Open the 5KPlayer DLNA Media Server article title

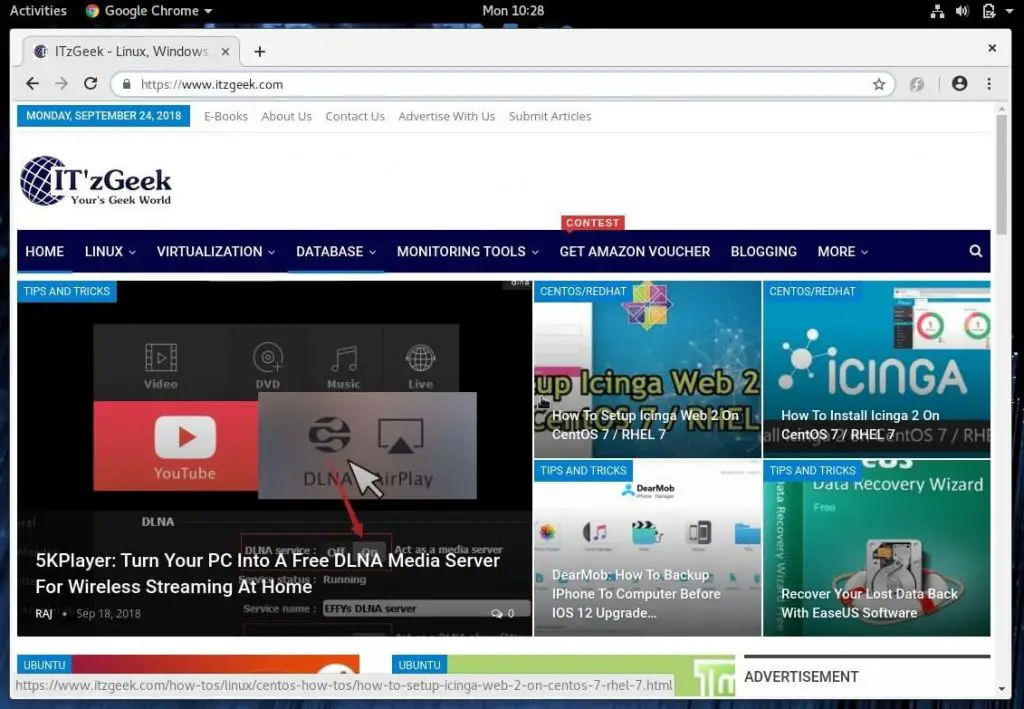(x=268, y=573)
